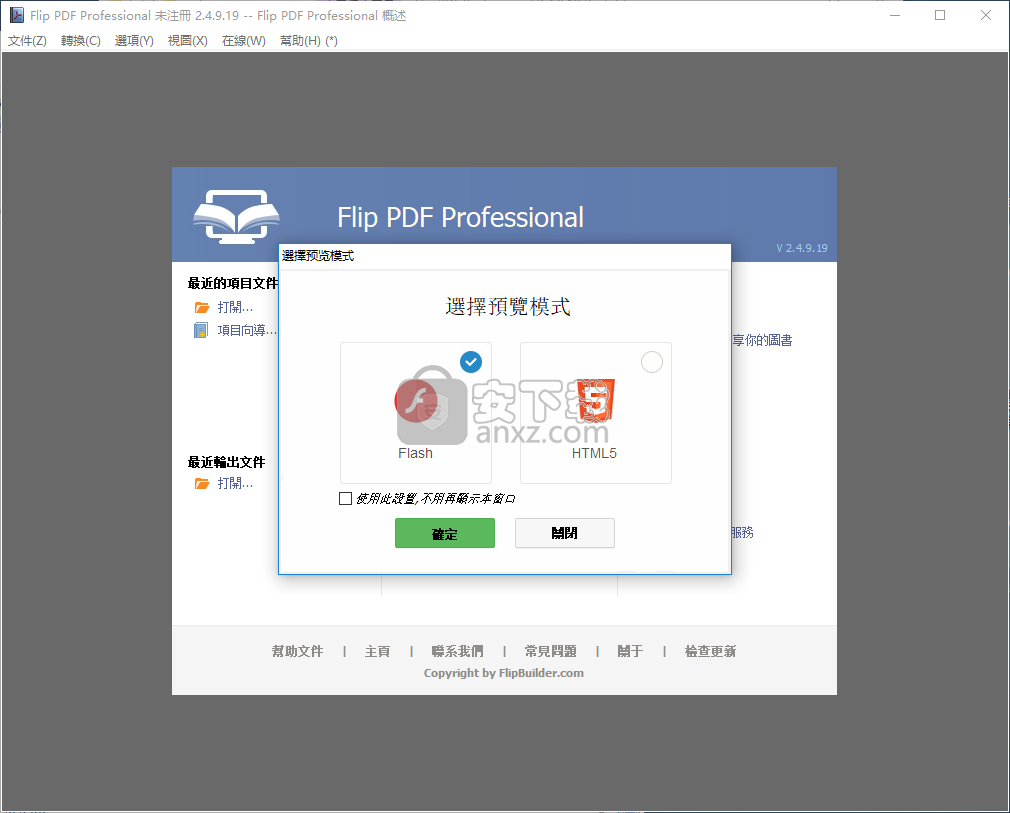Click the V 2.4.9.19 version text
Image resolution: width=1010 pixels, height=813 pixels.
pyautogui.click(x=801, y=248)
